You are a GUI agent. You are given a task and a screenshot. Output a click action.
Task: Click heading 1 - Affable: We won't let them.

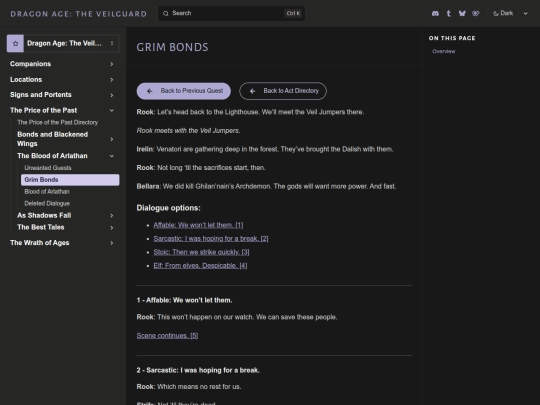coord(184,300)
